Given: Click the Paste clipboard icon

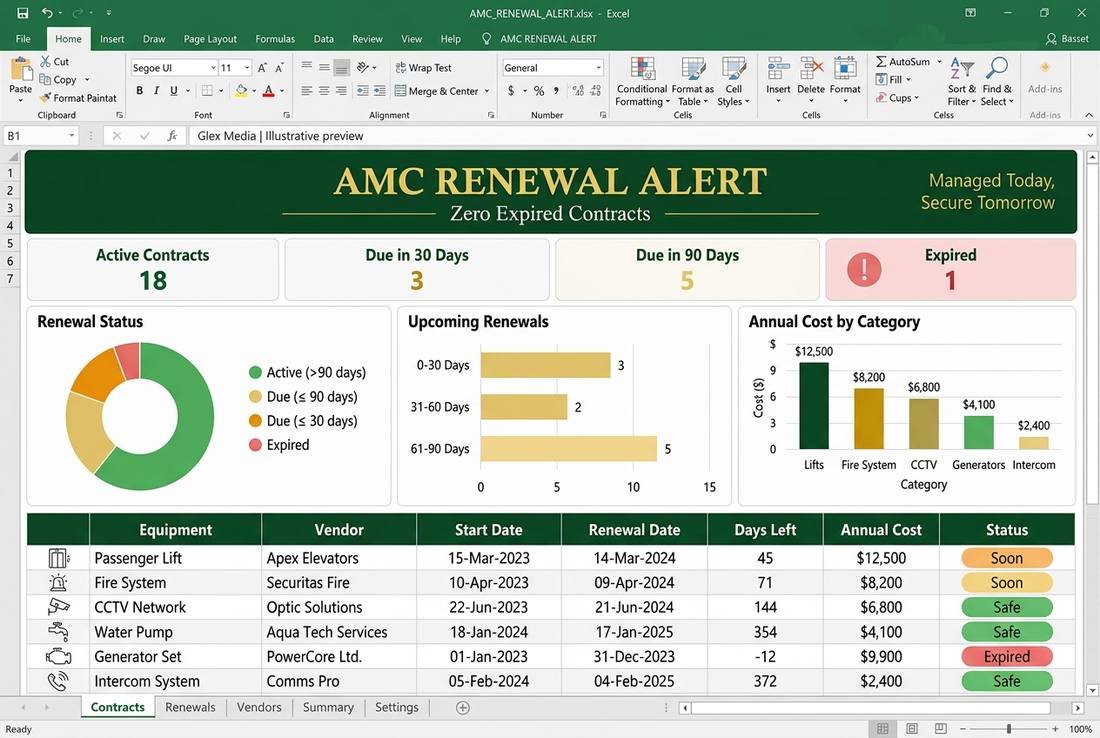Looking at the screenshot, I should point(20,70).
